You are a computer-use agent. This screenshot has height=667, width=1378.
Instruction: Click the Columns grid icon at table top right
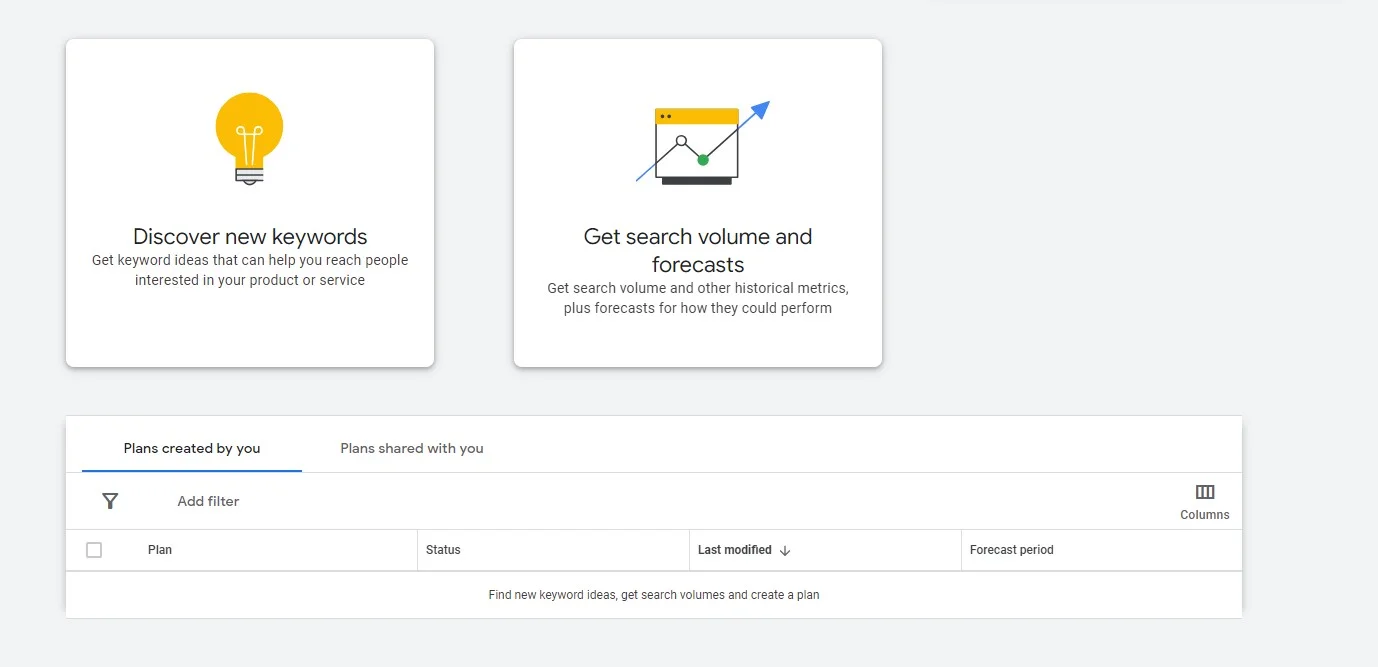tap(1204, 491)
